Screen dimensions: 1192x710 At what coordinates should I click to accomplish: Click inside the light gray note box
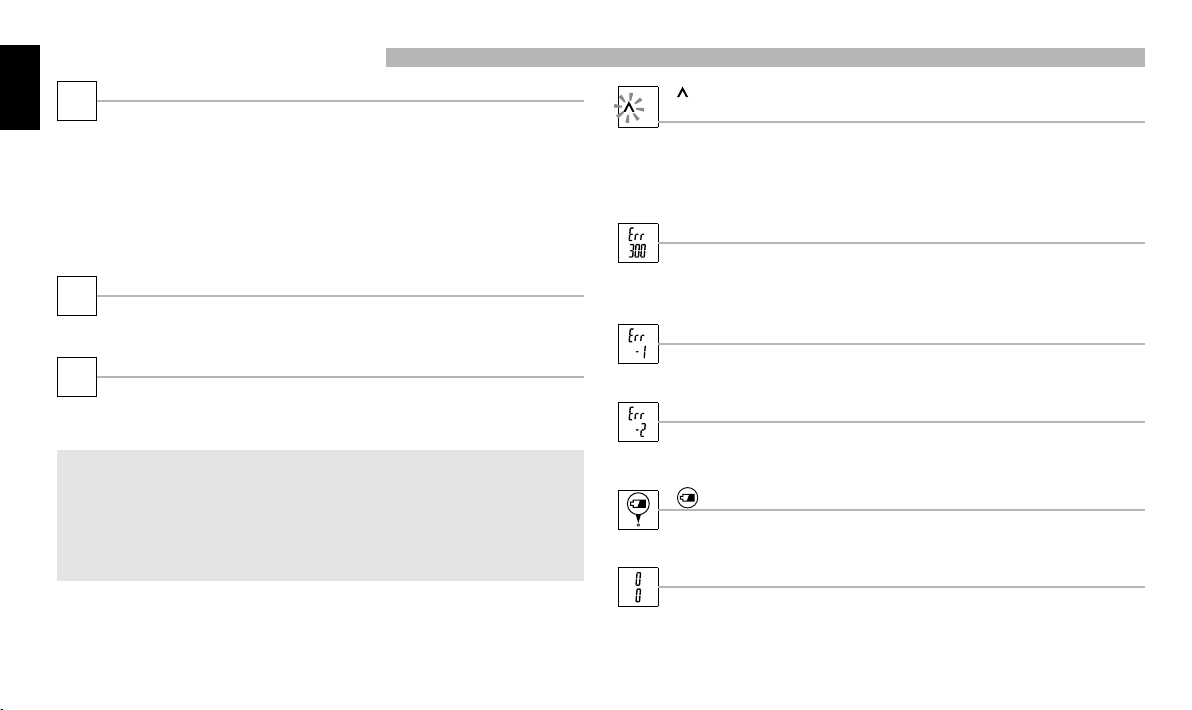[320, 515]
